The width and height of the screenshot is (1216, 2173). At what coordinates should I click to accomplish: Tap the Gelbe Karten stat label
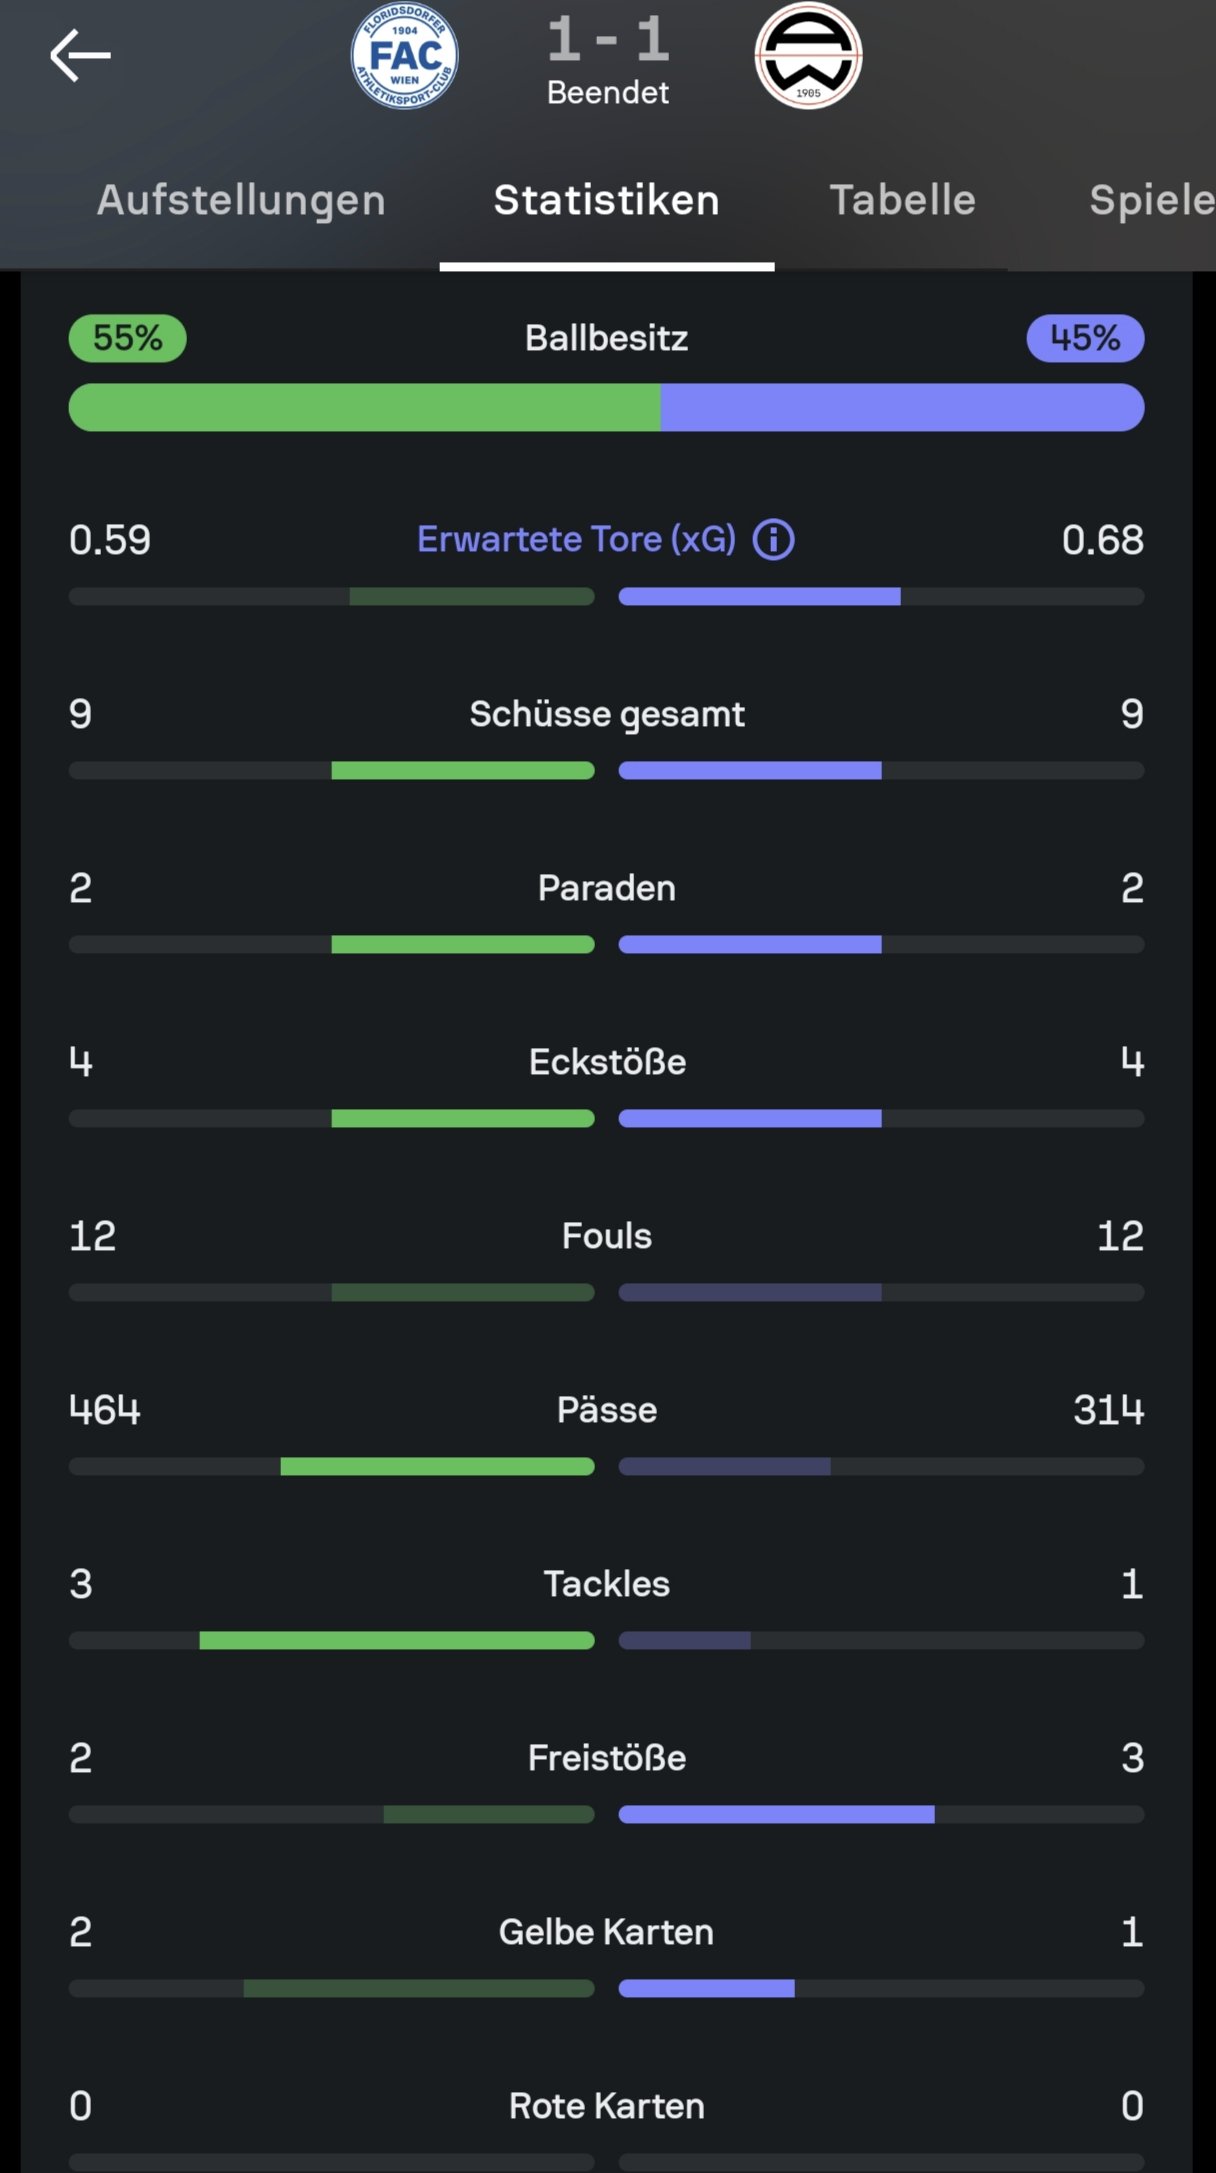click(607, 1932)
